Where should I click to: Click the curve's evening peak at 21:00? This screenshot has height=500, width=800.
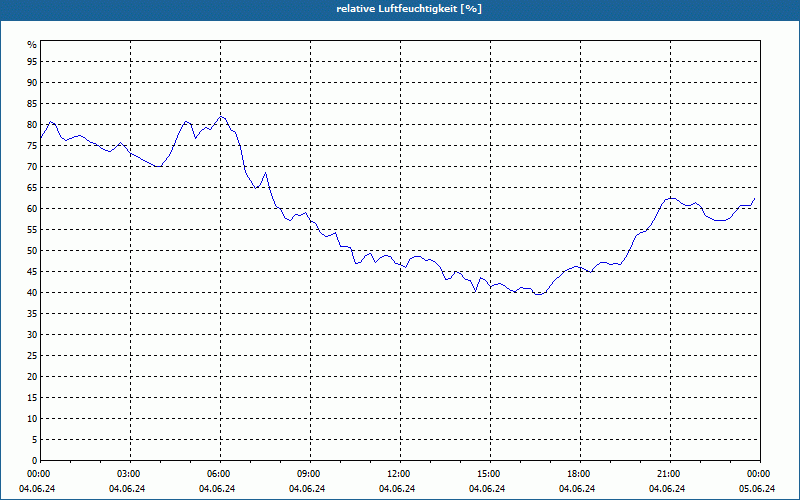(671, 198)
